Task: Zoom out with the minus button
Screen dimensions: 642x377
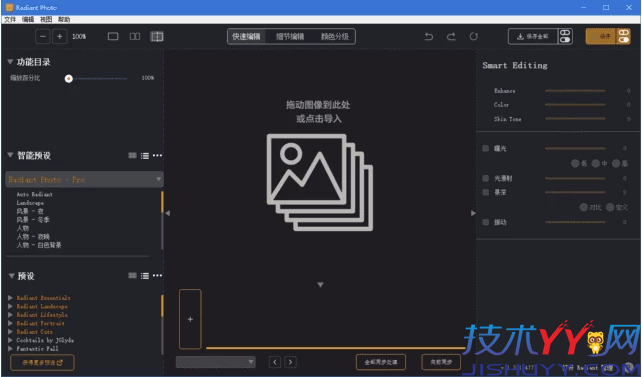Action: tap(43, 36)
